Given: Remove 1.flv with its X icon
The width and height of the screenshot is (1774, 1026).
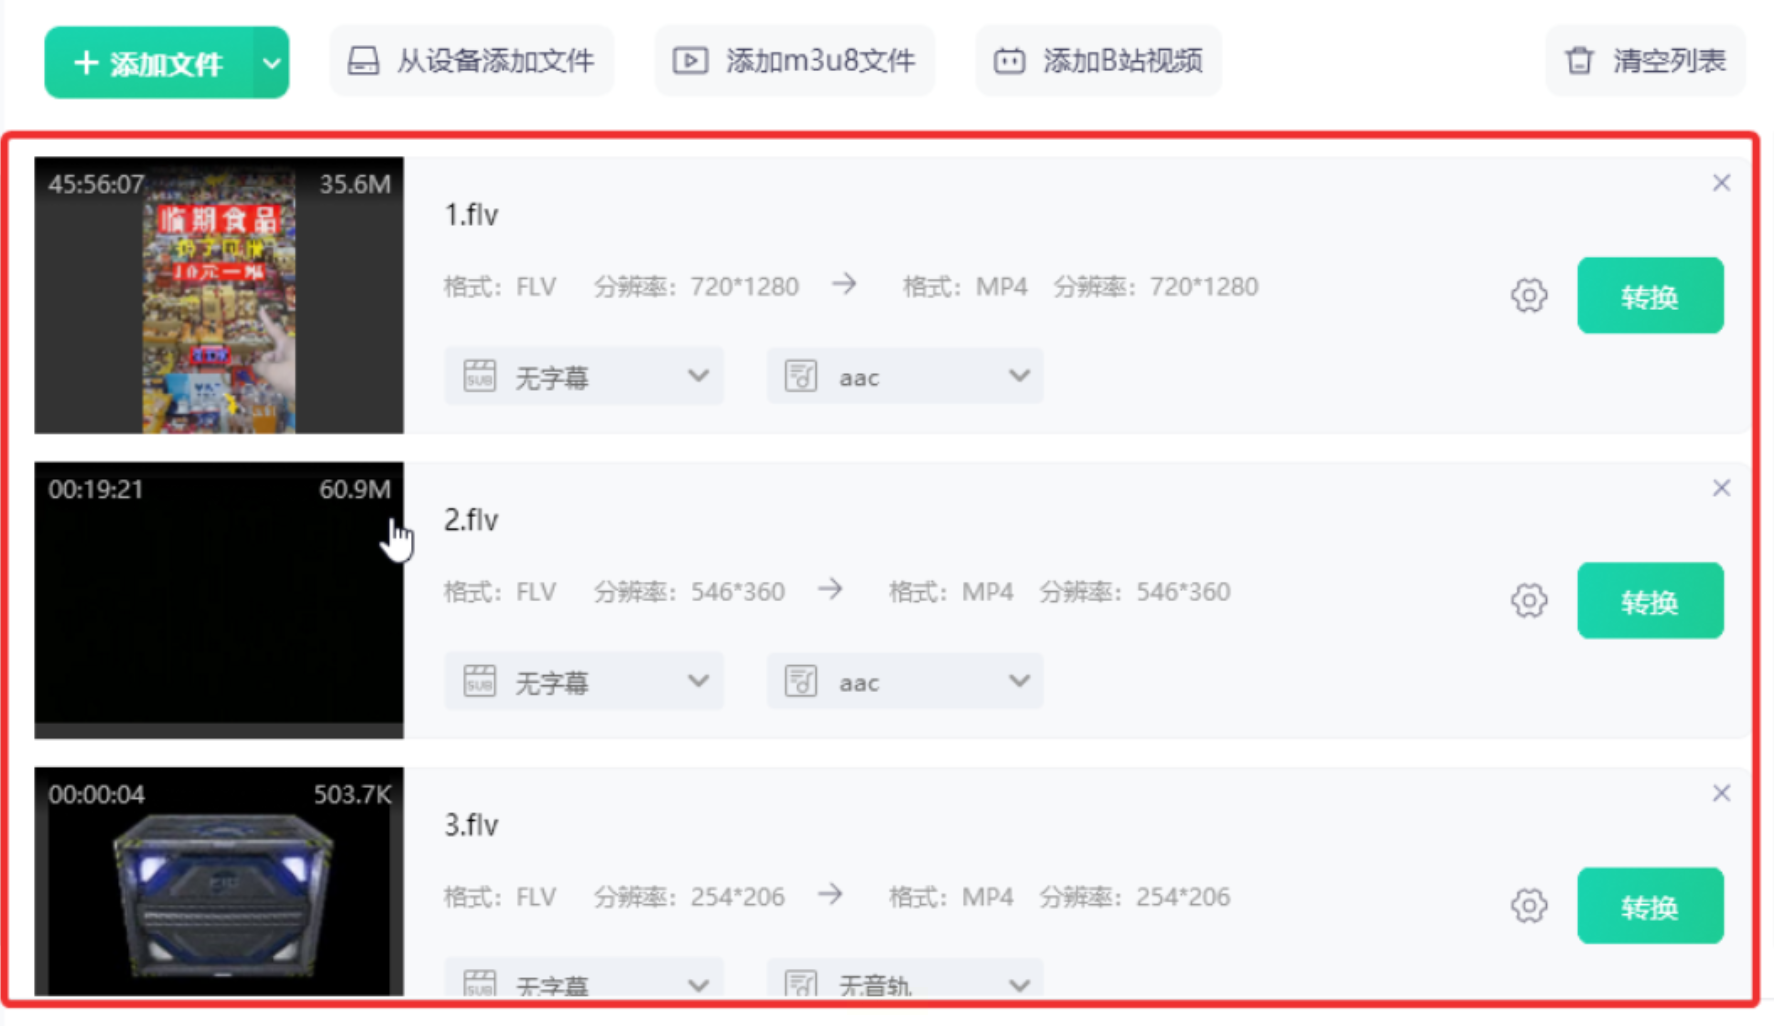Looking at the screenshot, I should click(x=1721, y=183).
